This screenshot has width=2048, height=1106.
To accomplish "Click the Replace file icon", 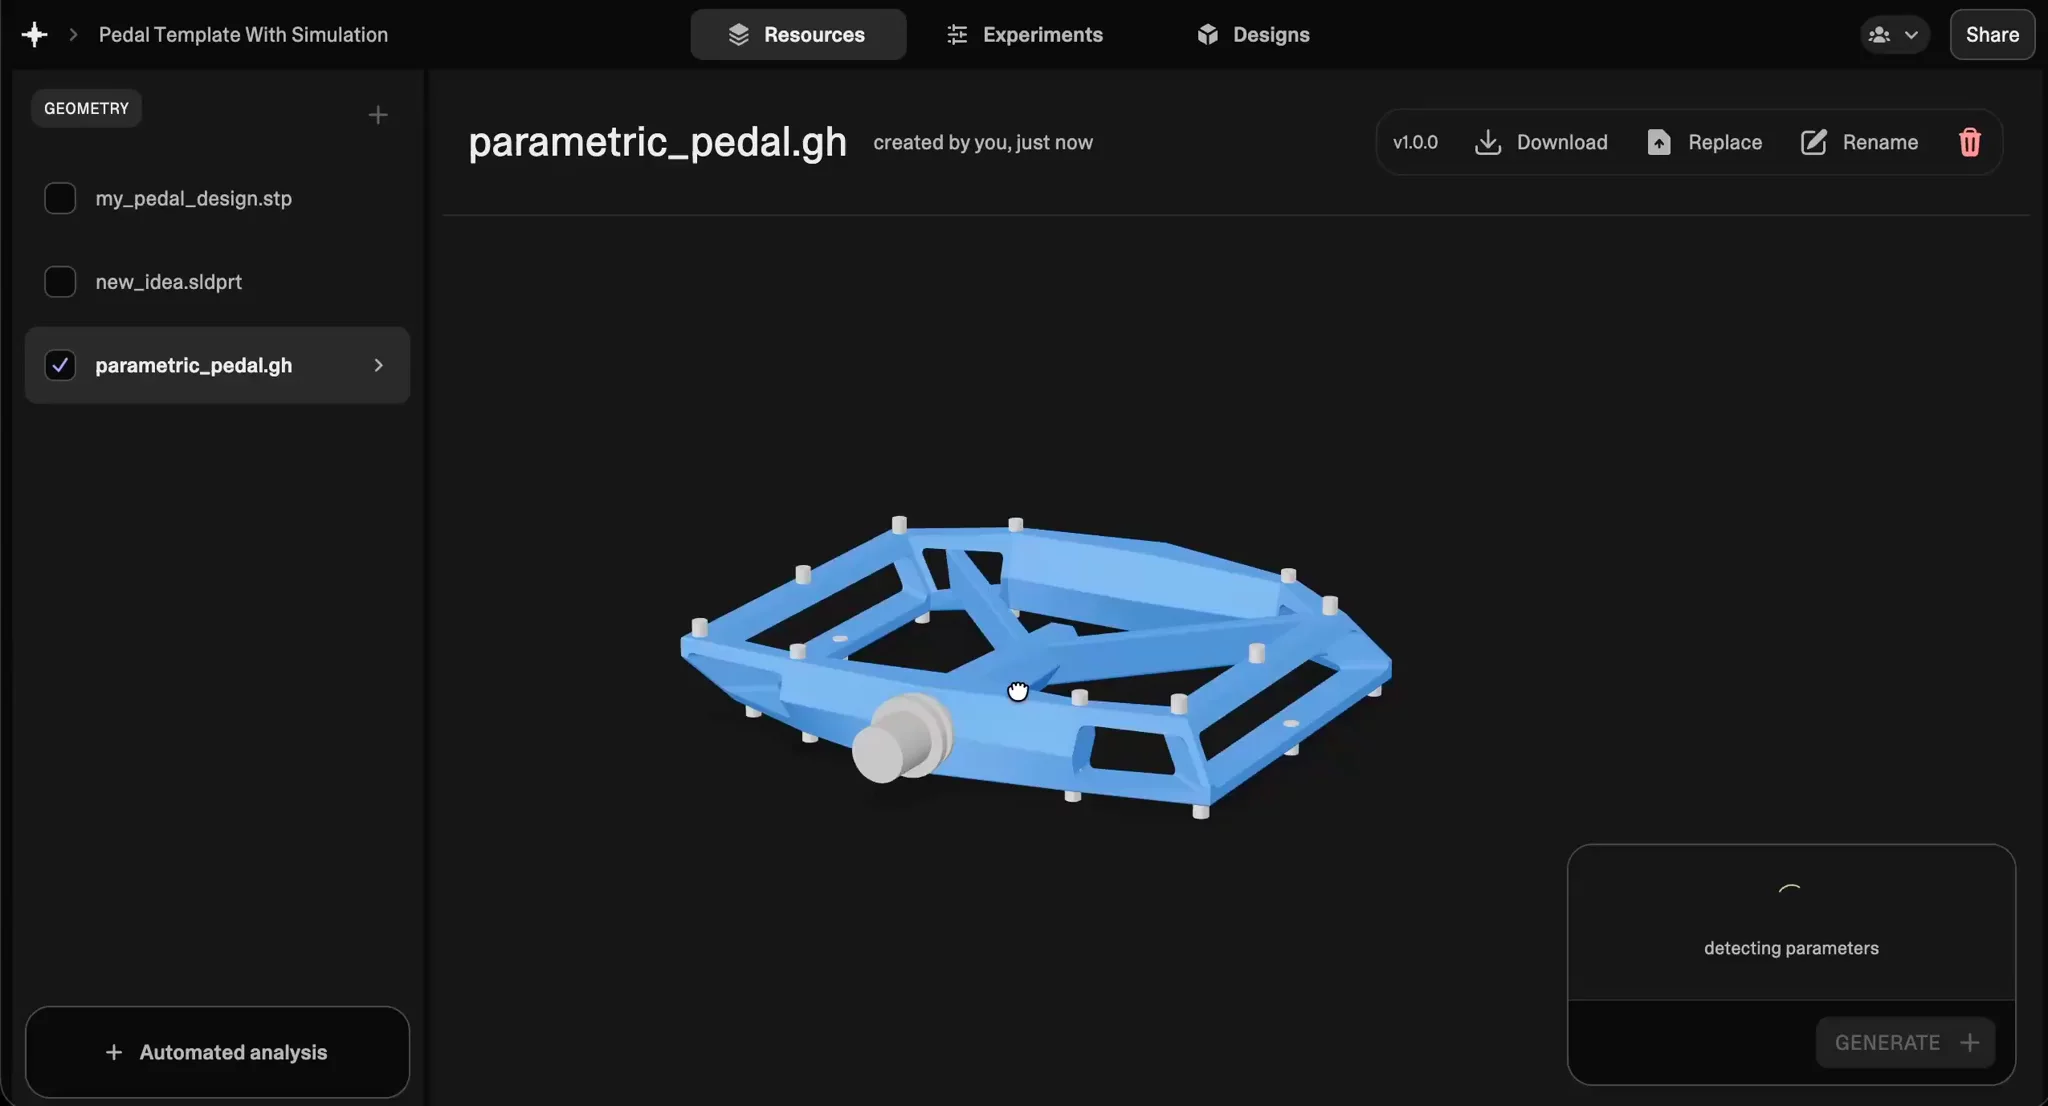I will 1659,142.
